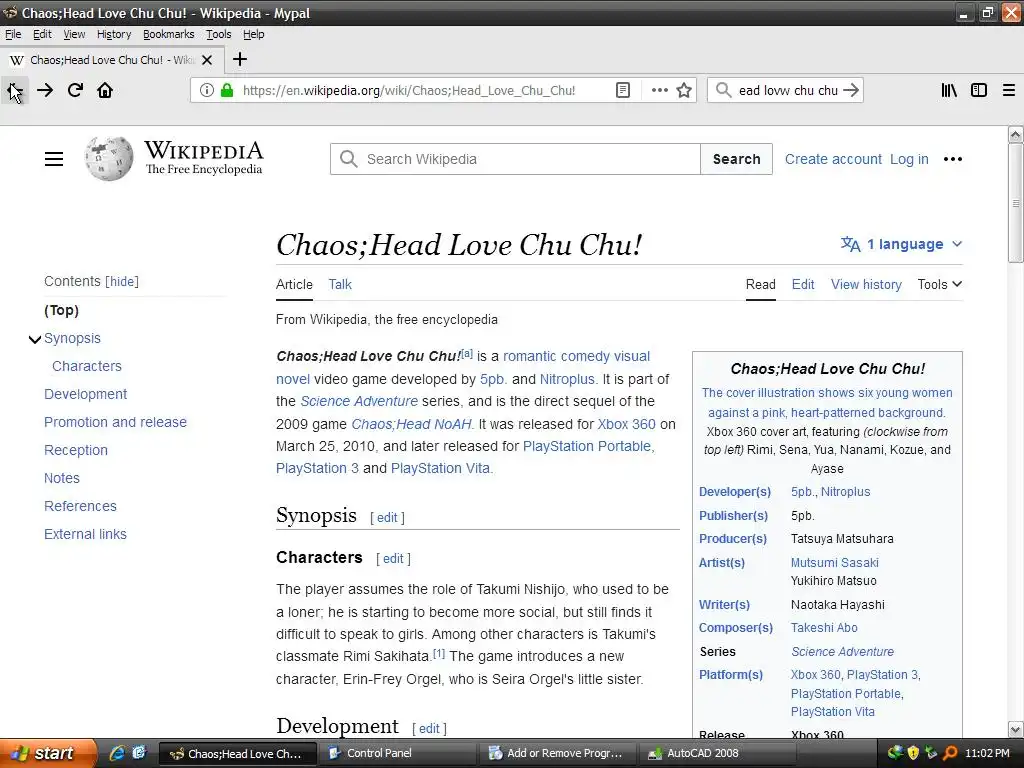
Task: Click the page scrollbar down arrow
Action: point(1016,729)
